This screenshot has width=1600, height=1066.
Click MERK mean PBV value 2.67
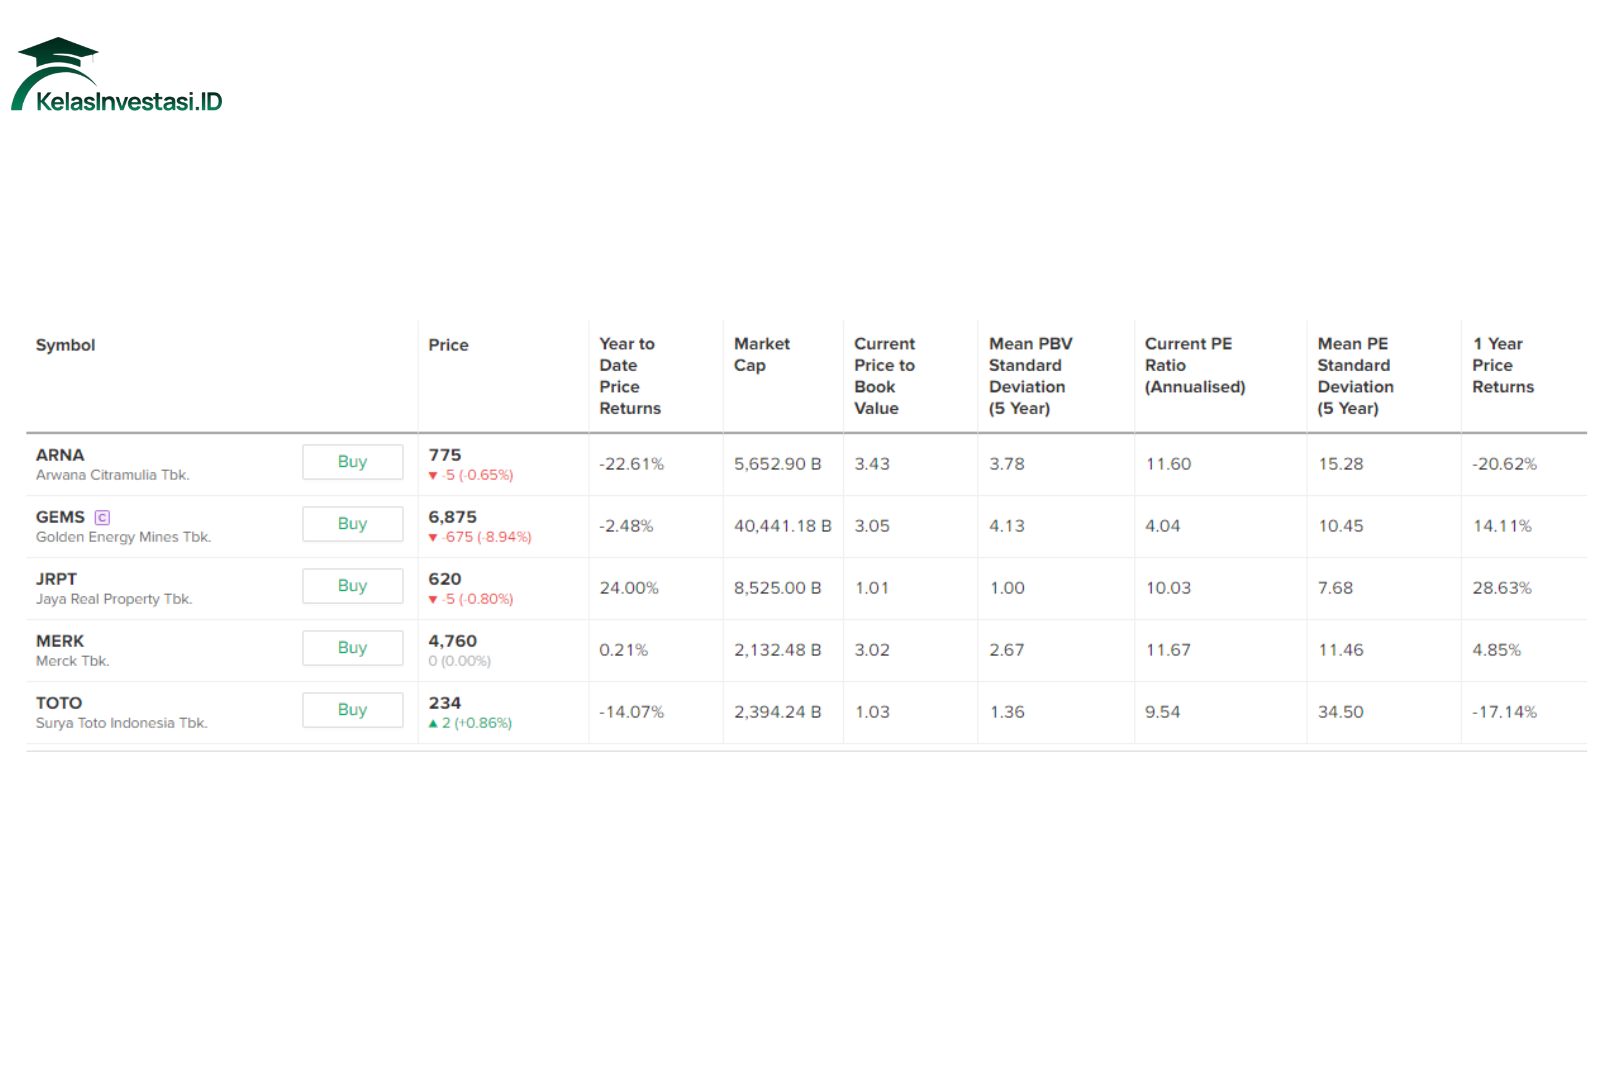tap(1007, 650)
